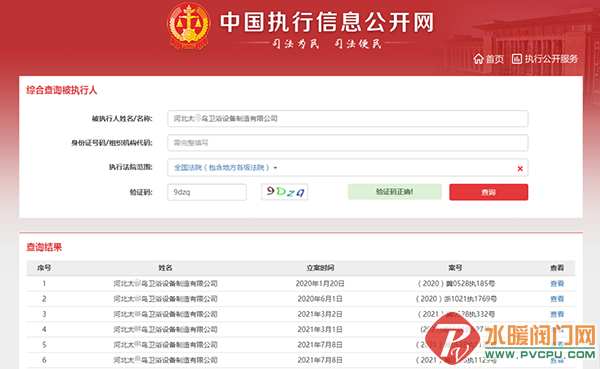Click the icon beside 执行公开服务
Viewport: 600px width, 369px height.
pyautogui.click(x=517, y=59)
